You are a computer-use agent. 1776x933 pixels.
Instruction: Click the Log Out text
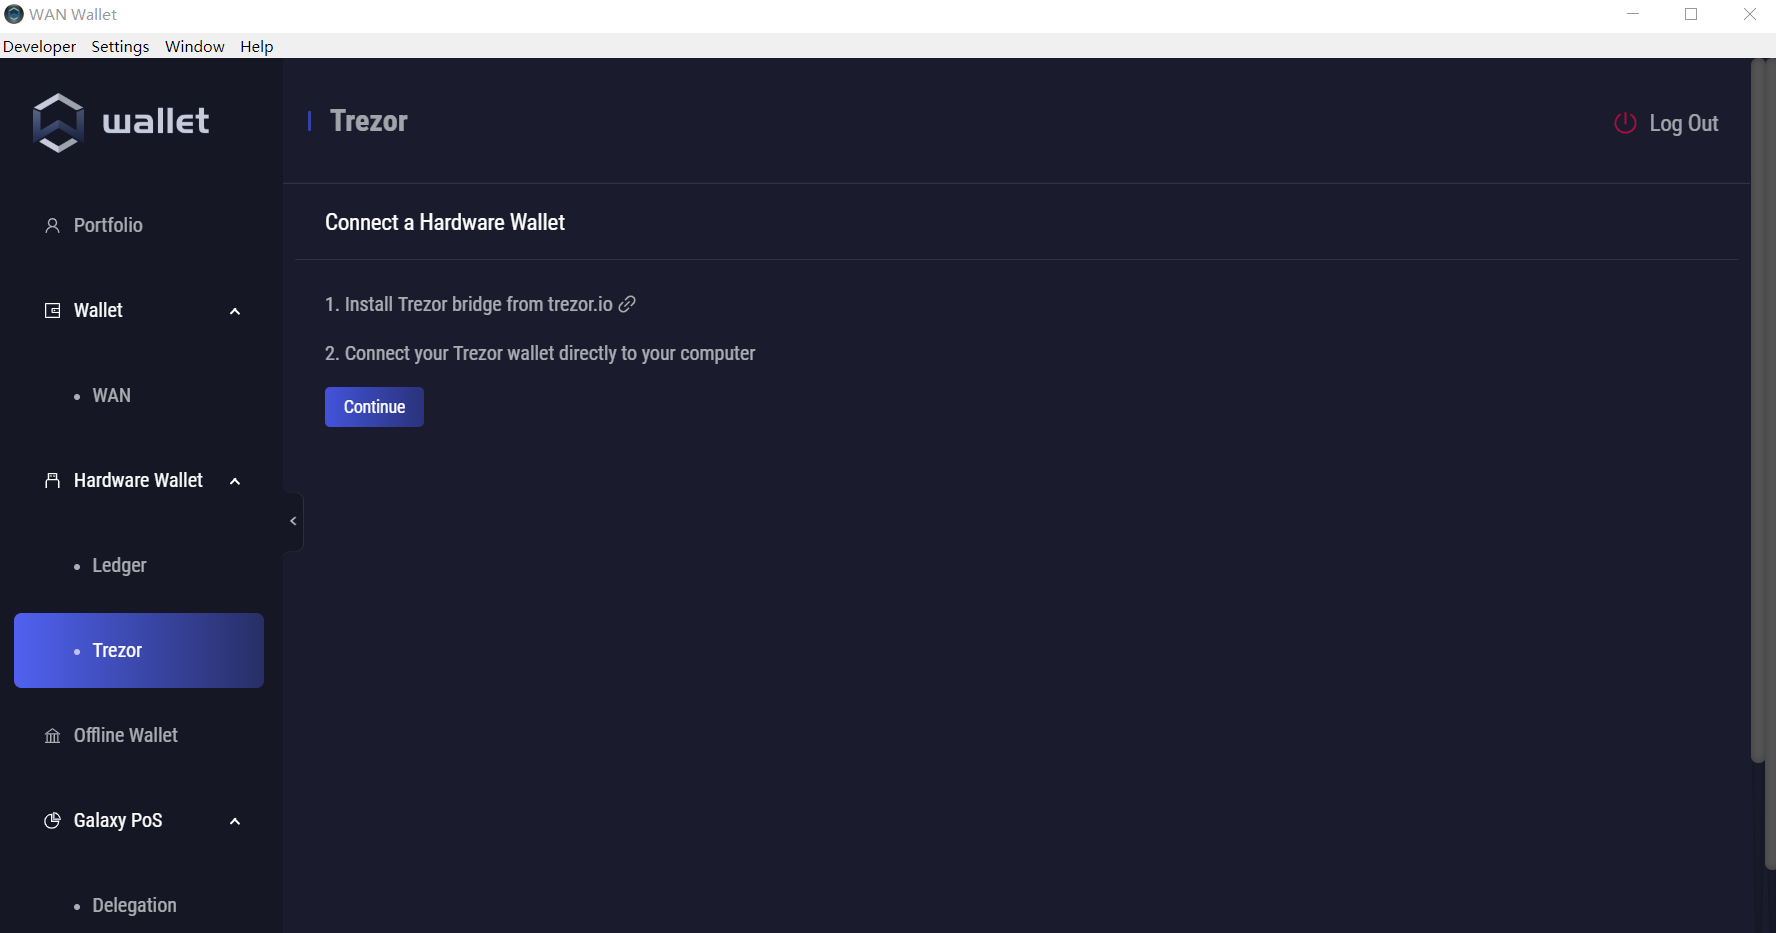pos(1684,123)
